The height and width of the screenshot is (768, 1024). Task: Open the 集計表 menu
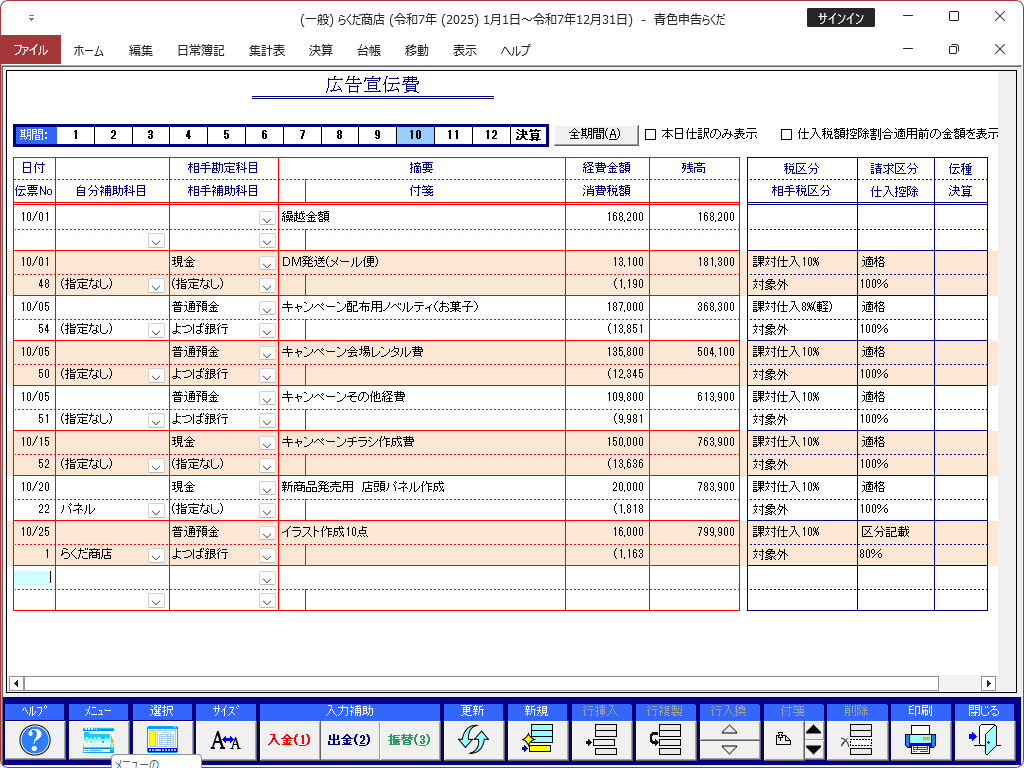pyautogui.click(x=267, y=50)
